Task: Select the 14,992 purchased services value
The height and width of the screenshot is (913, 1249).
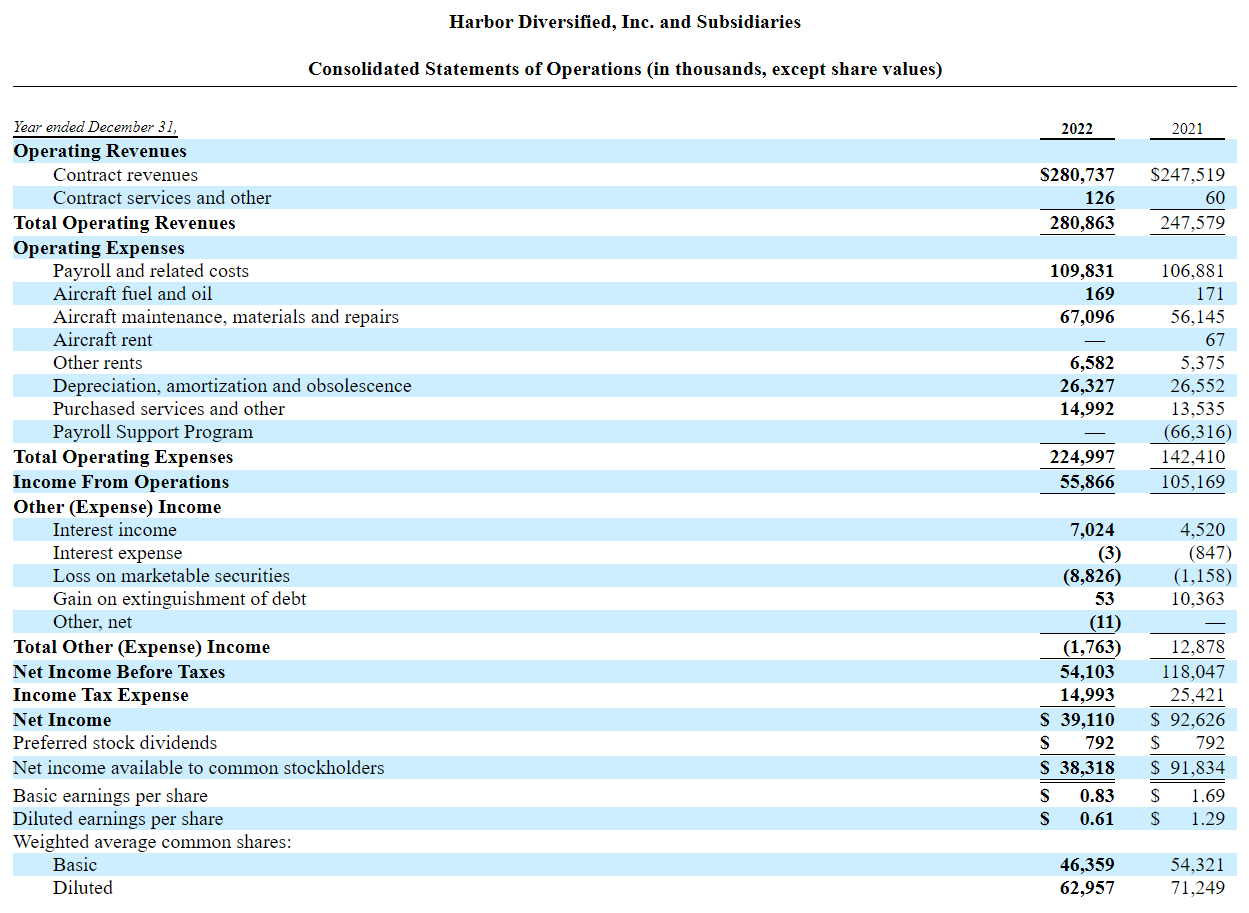Action: click(1087, 409)
